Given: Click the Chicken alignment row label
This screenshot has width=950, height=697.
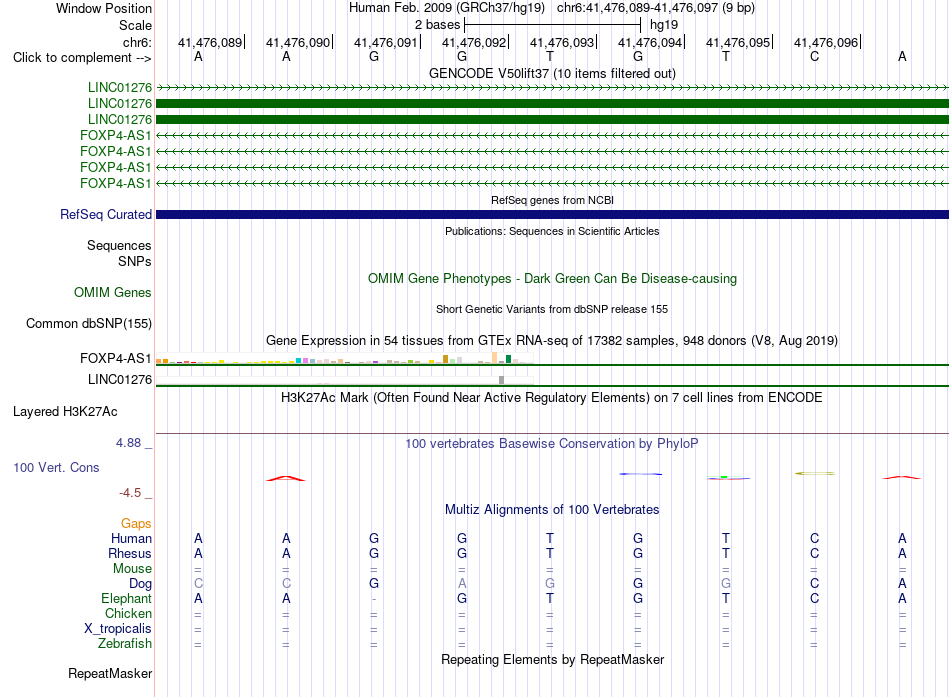Looking at the screenshot, I should pyautogui.click(x=128, y=613).
